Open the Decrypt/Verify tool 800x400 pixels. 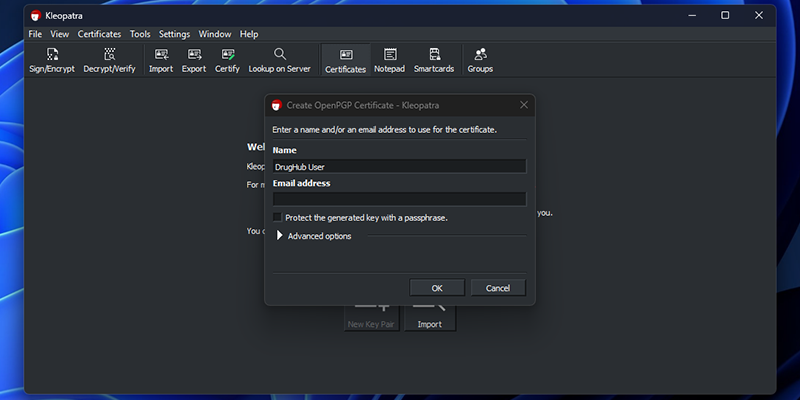[x=109, y=60]
